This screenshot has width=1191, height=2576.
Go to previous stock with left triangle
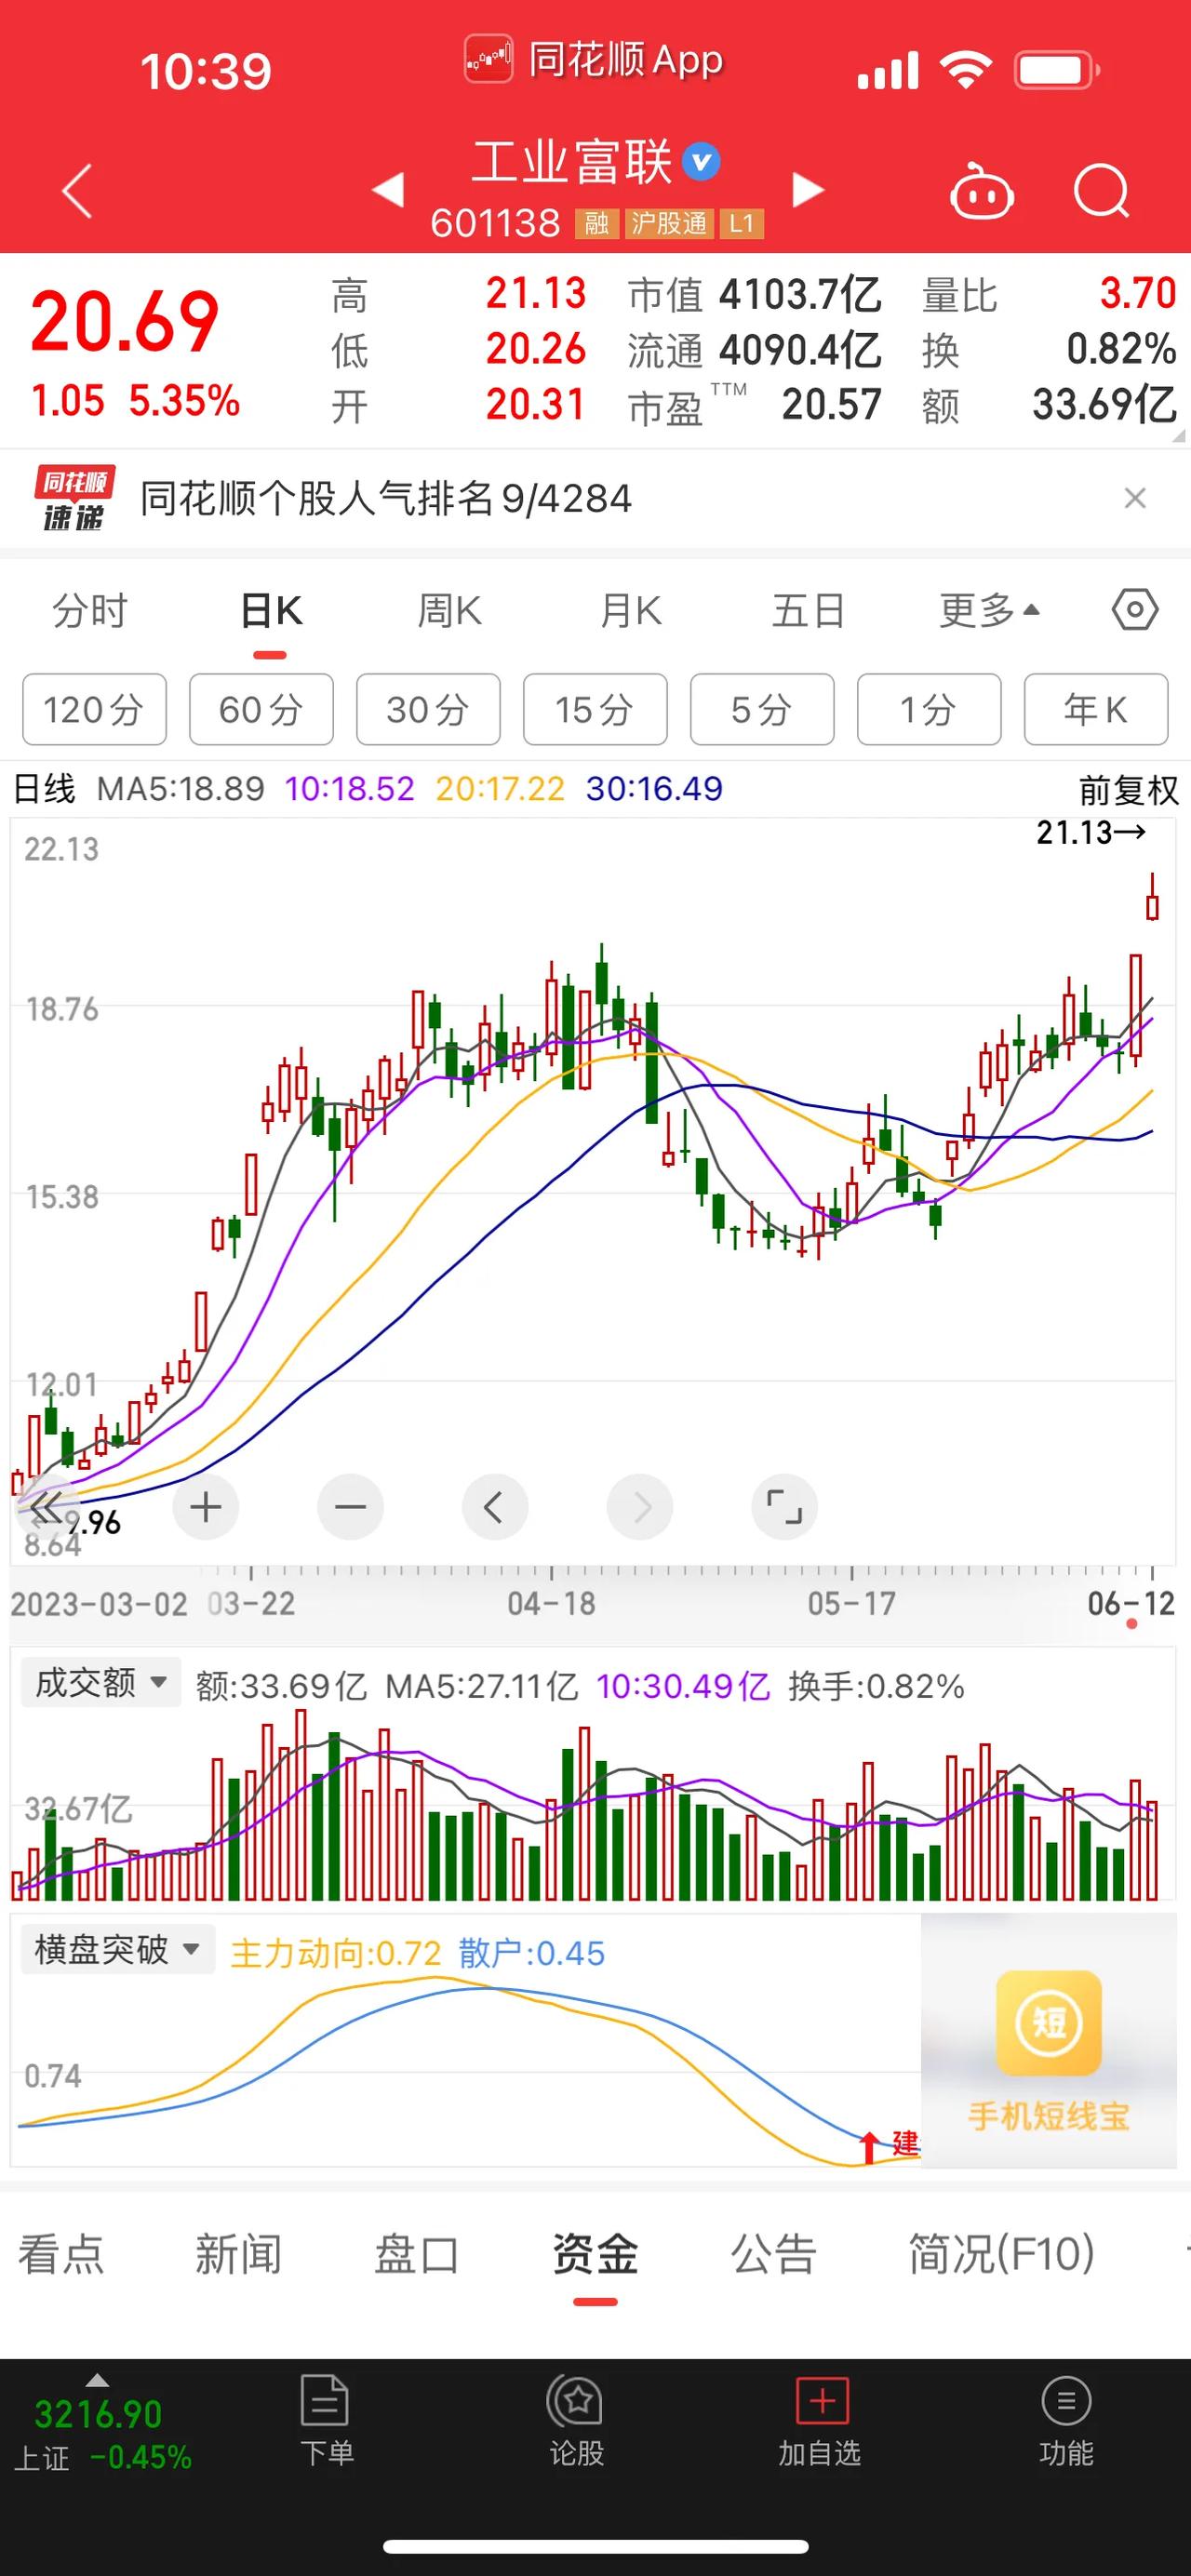(x=388, y=189)
